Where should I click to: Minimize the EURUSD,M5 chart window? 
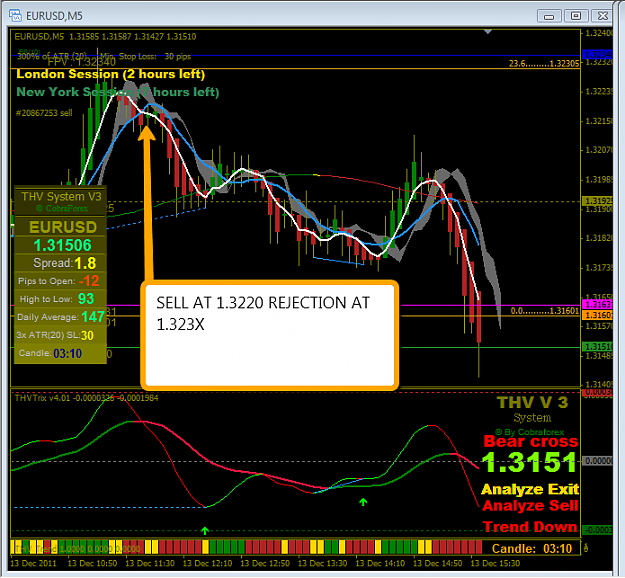point(549,16)
